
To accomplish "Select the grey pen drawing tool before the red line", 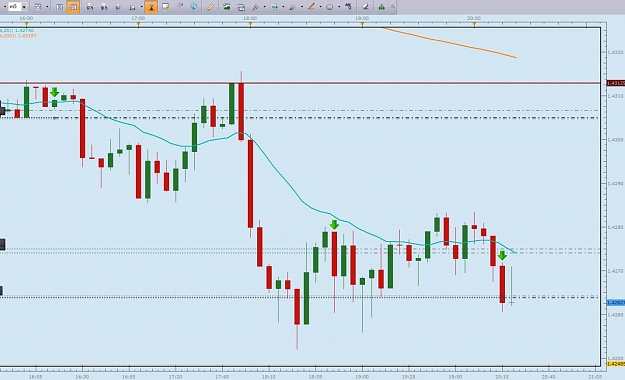I will coord(293,7).
